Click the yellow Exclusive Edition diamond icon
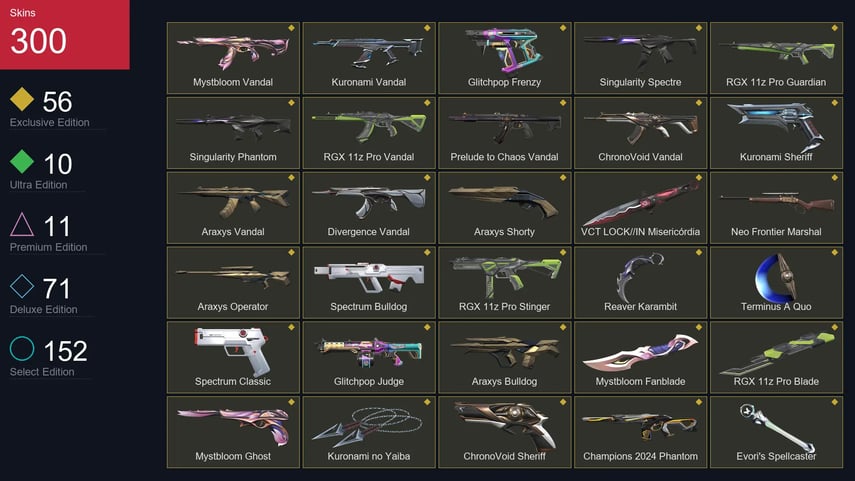Image resolution: width=855 pixels, height=481 pixels. pos(22,99)
